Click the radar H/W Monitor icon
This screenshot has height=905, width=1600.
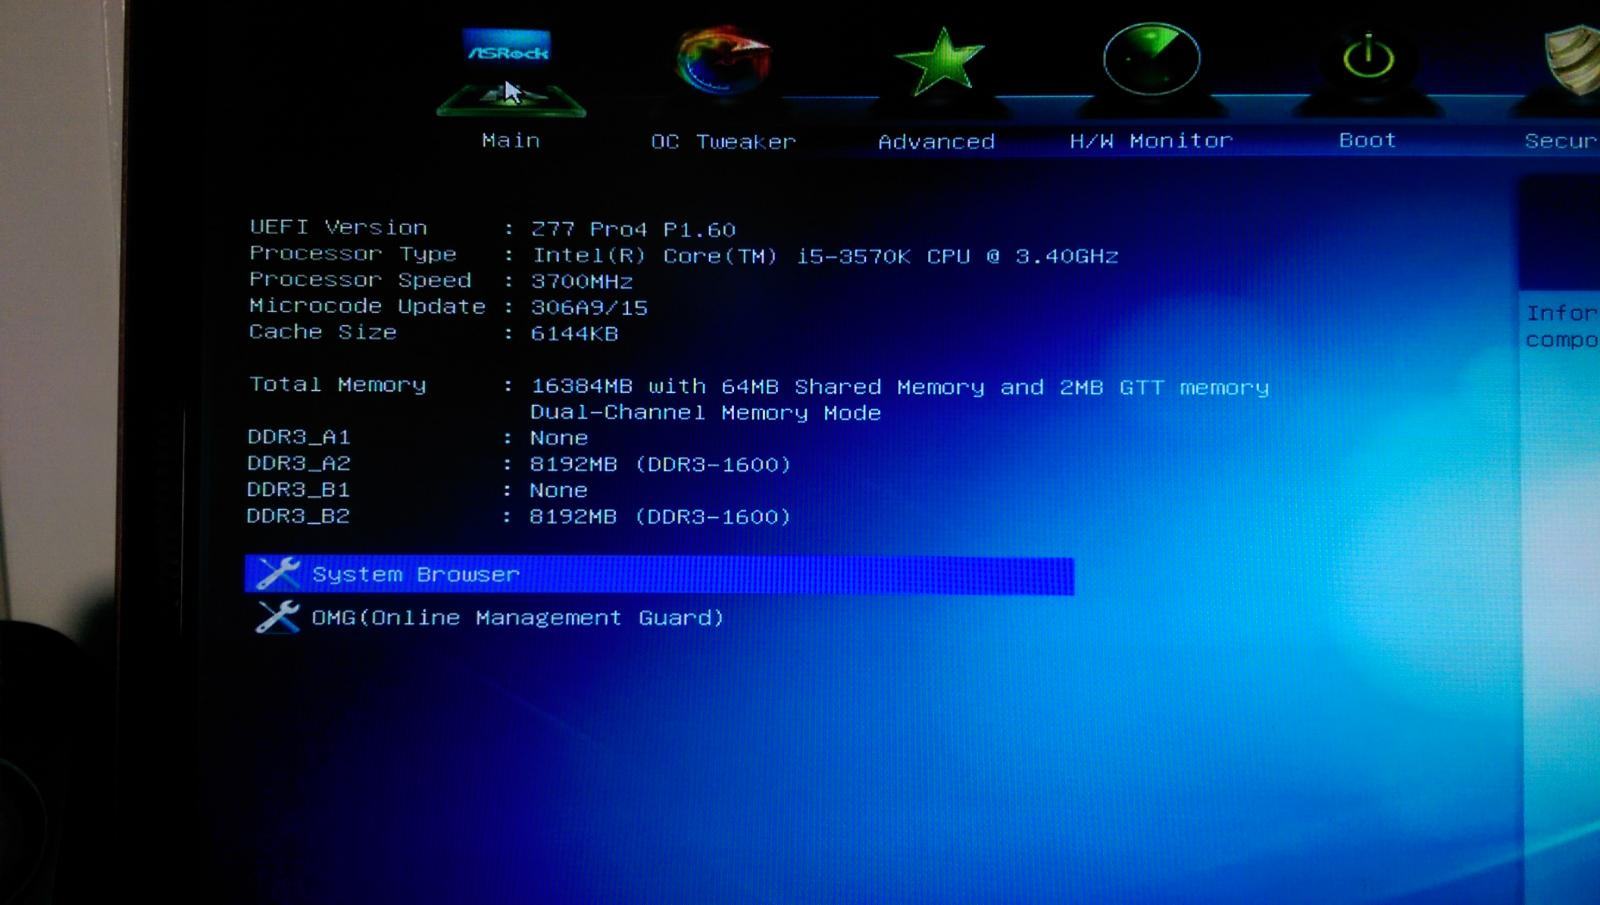(x=1151, y=60)
